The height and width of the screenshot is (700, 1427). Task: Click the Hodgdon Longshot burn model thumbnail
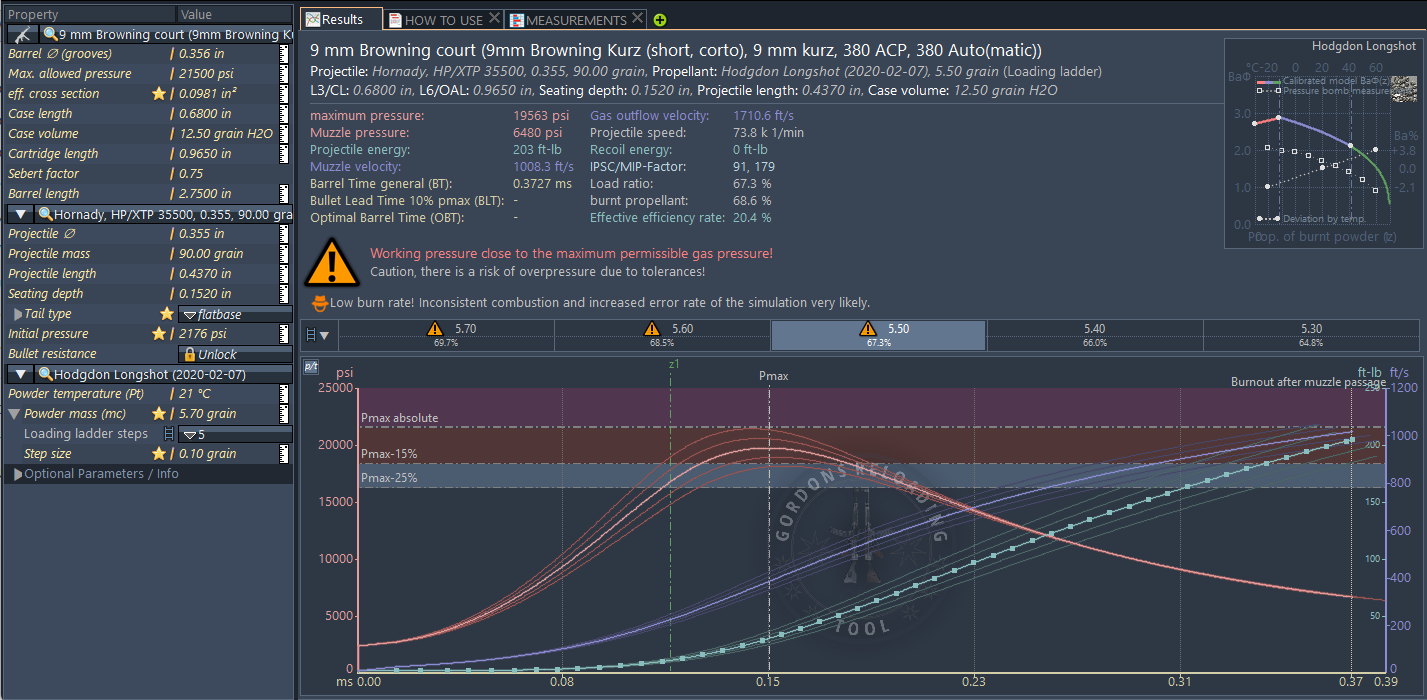(1322, 143)
